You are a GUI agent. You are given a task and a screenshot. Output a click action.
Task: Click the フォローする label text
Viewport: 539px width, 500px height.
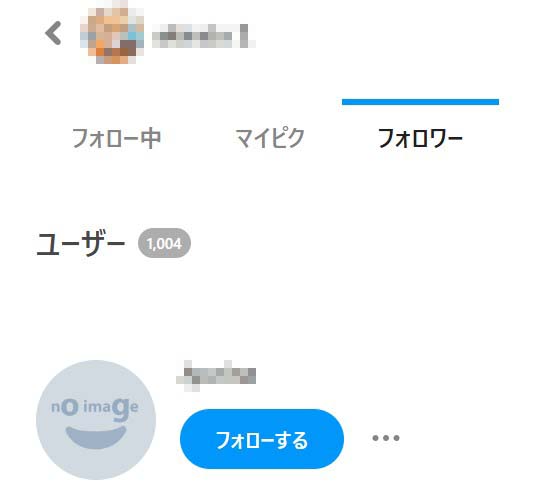pos(262,440)
